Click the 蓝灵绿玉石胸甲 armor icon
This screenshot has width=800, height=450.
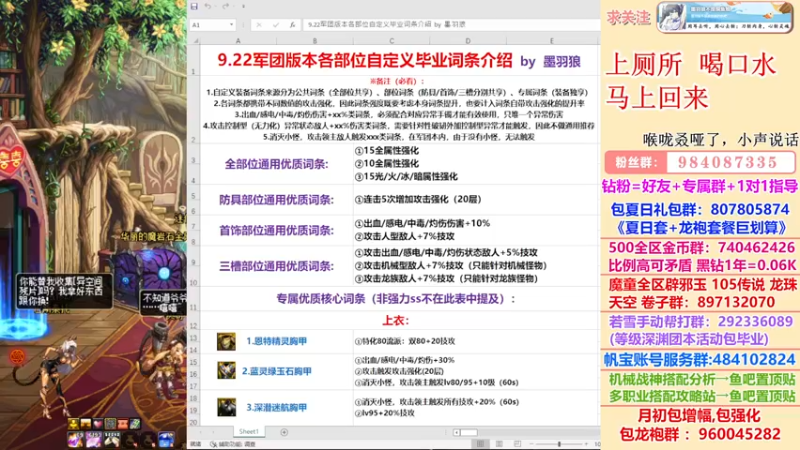[x=226, y=371]
